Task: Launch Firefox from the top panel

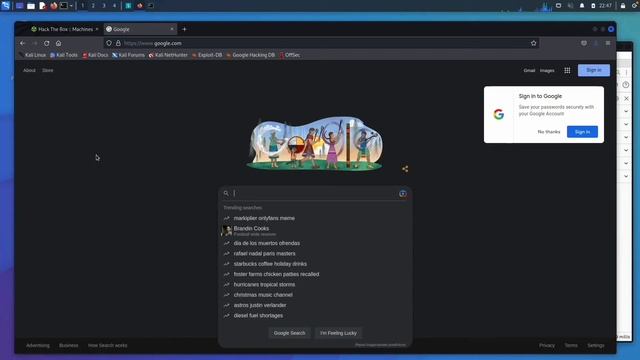Action: point(53,6)
